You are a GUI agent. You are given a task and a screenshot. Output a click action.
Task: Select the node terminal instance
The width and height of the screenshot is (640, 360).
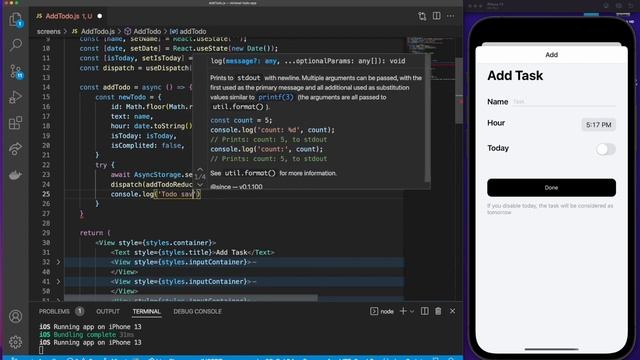382,311
